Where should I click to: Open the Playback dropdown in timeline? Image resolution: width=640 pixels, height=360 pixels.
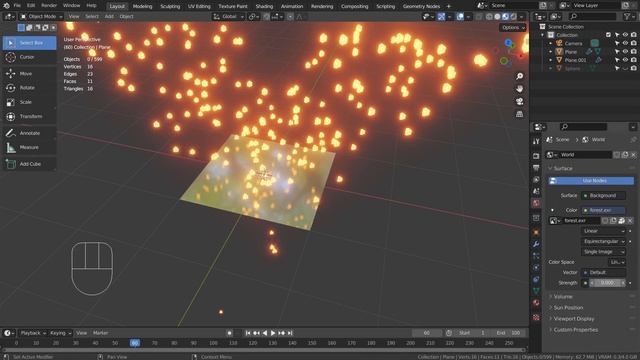tap(33, 333)
